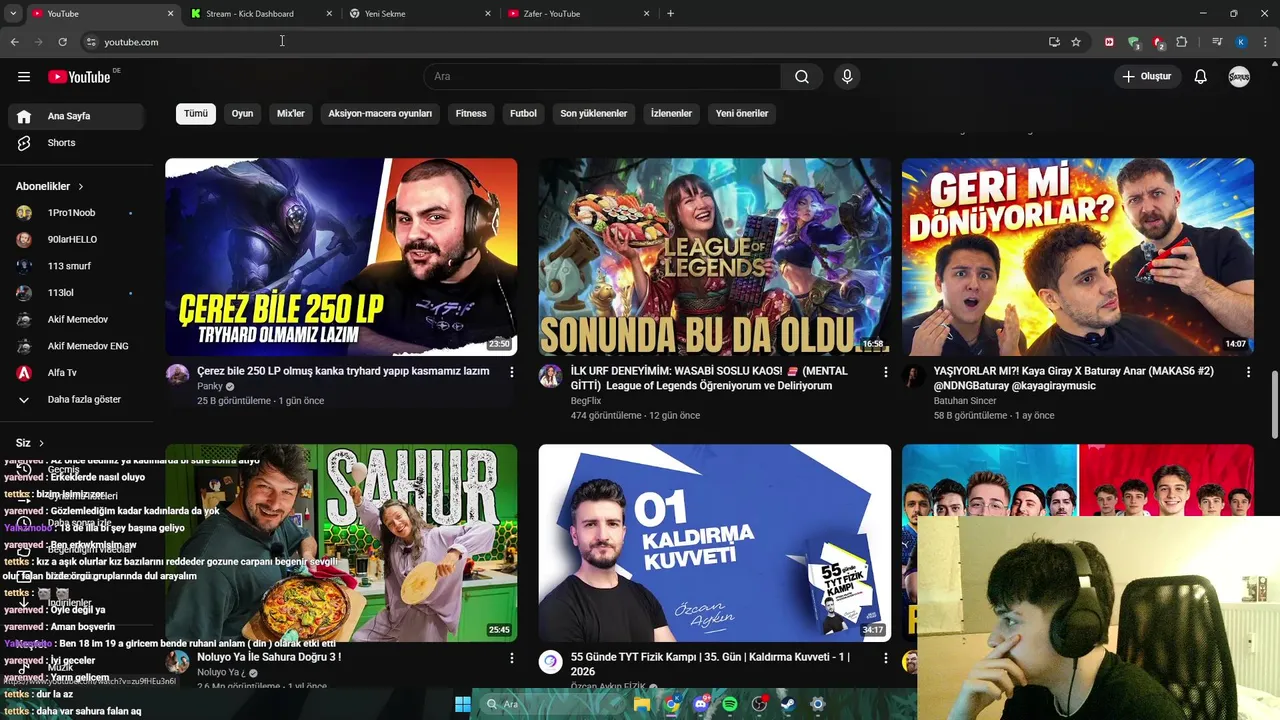
Task: Open more options for BegFlix URF video
Action: pyautogui.click(x=885, y=372)
